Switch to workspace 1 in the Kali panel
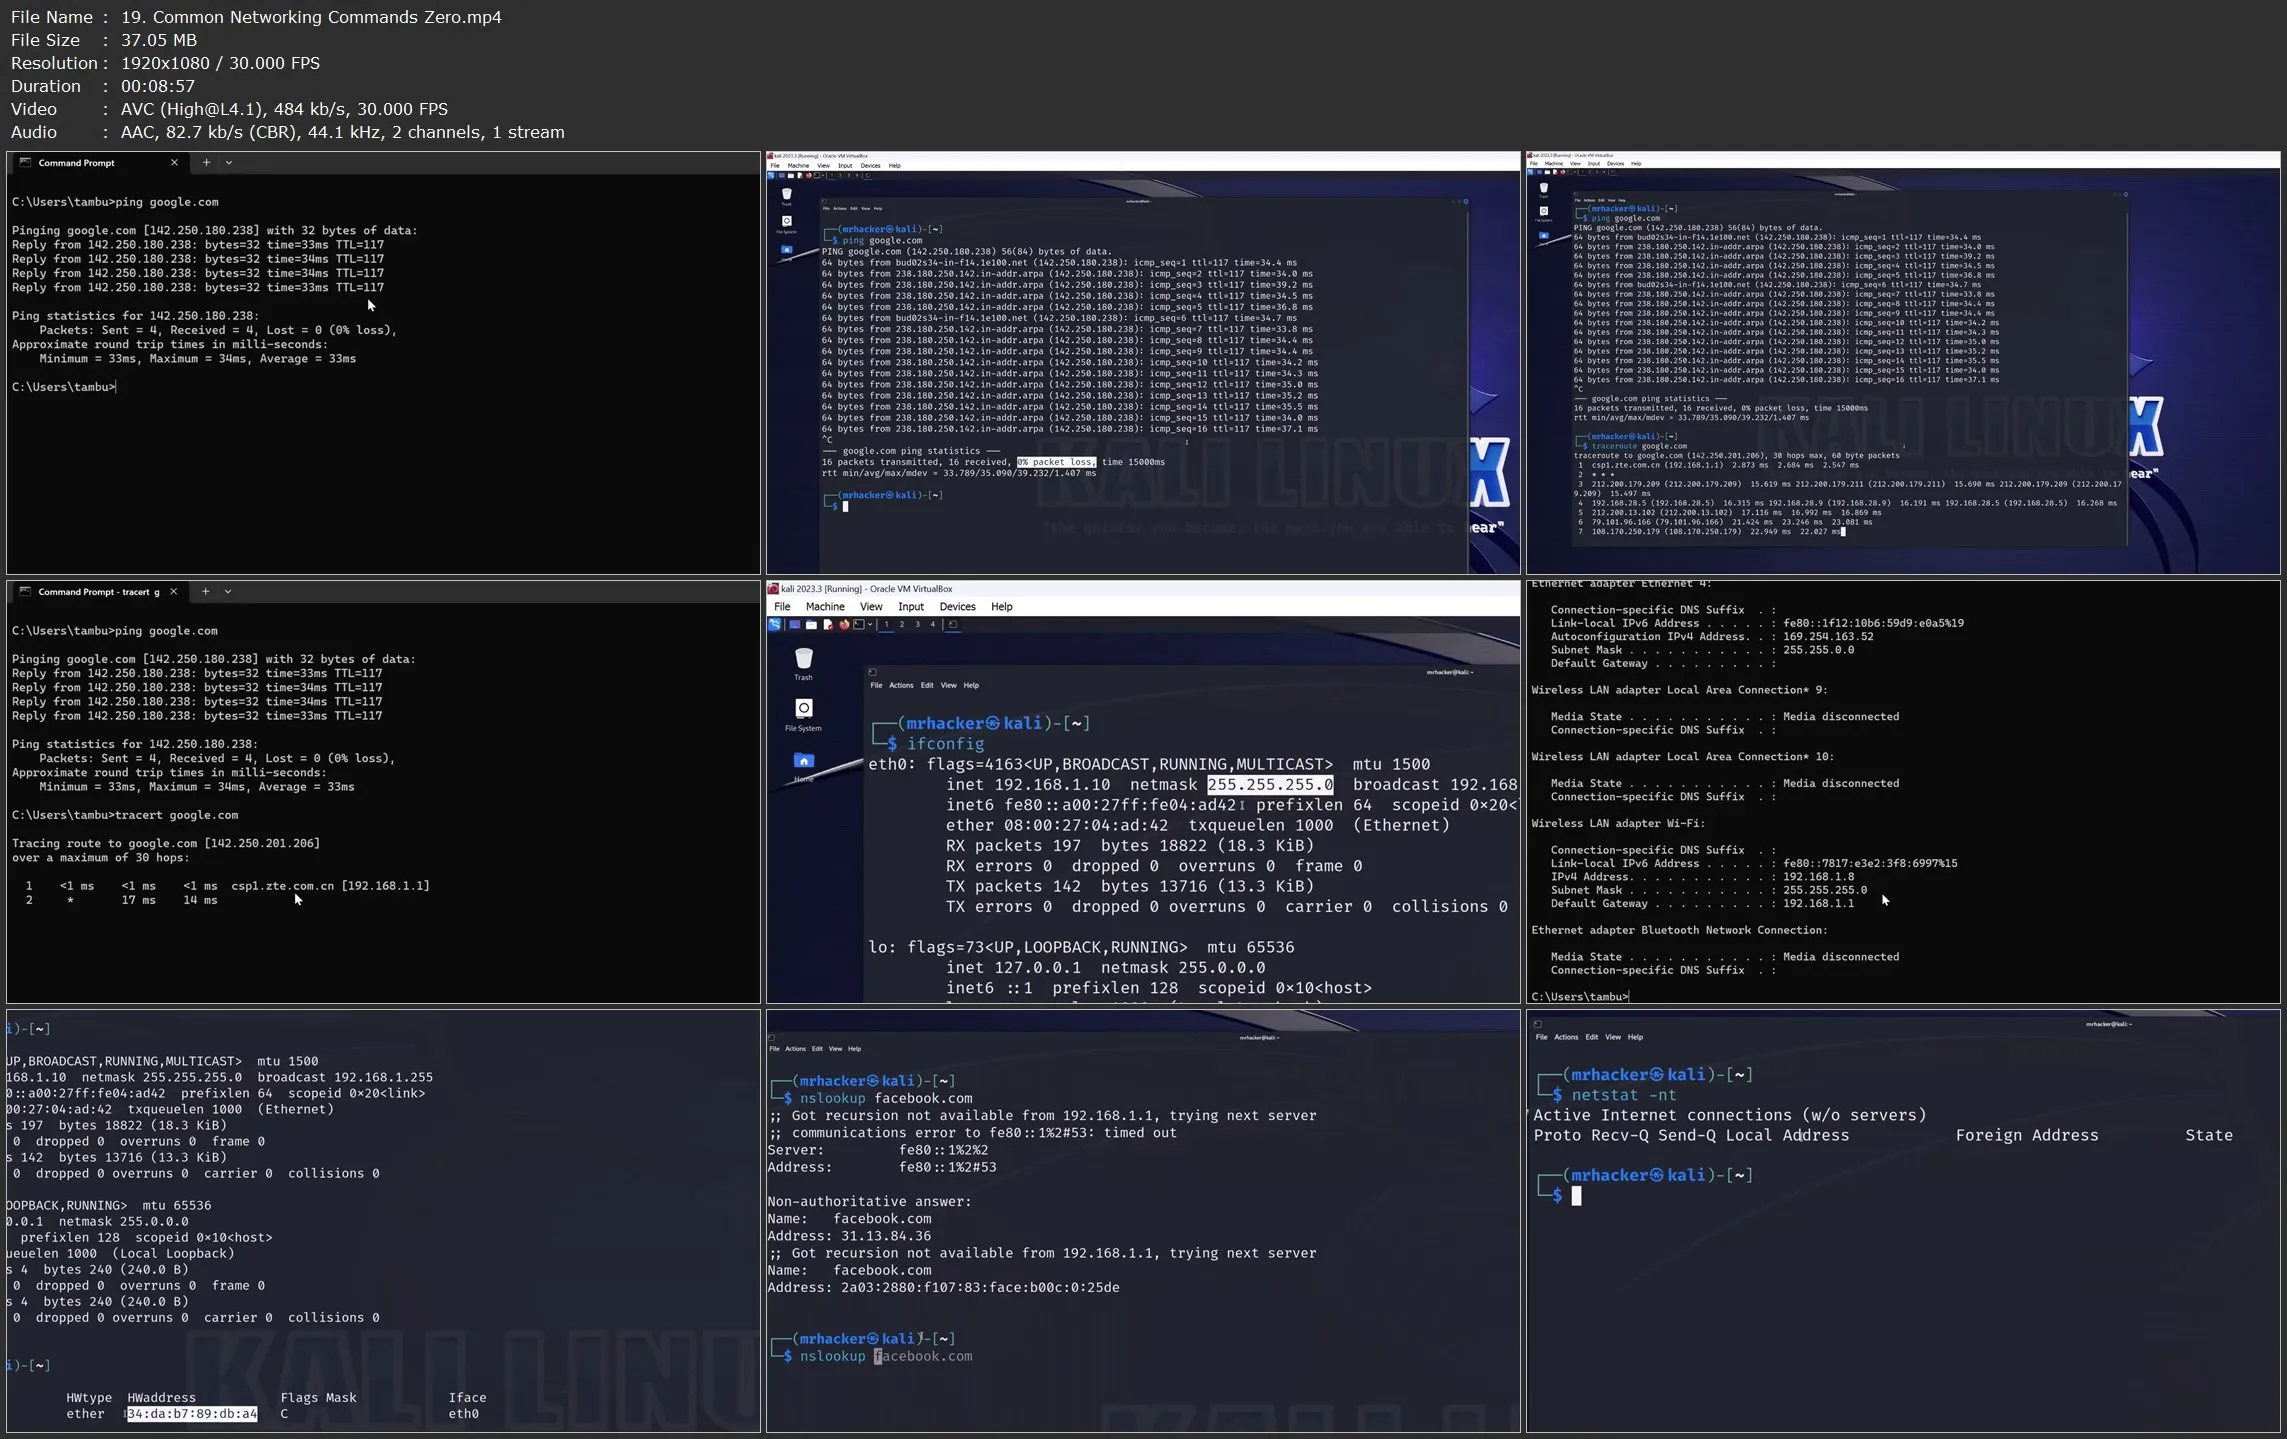The height and width of the screenshot is (1439, 2287). [886, 624]
